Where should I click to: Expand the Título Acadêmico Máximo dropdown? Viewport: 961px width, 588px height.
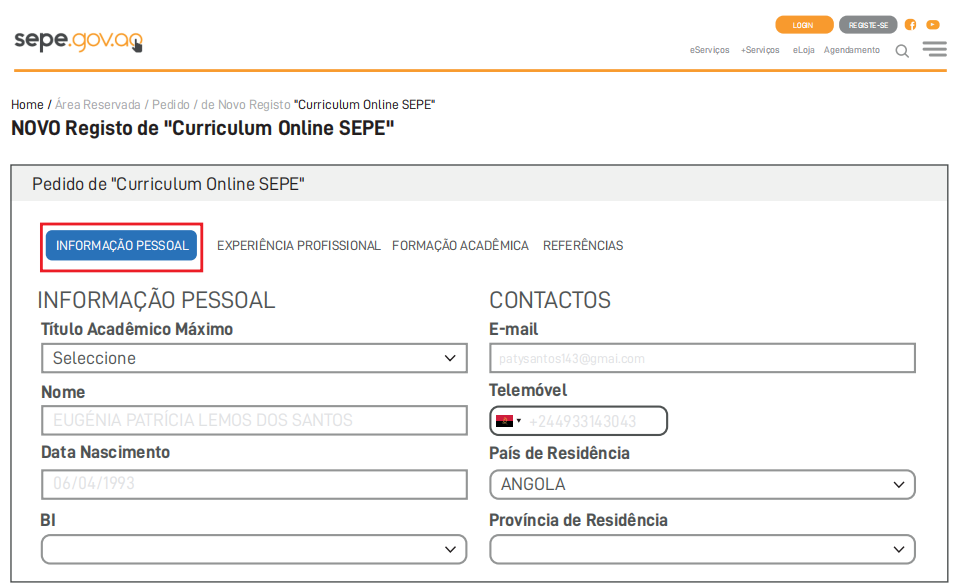[x=254, y=358]
